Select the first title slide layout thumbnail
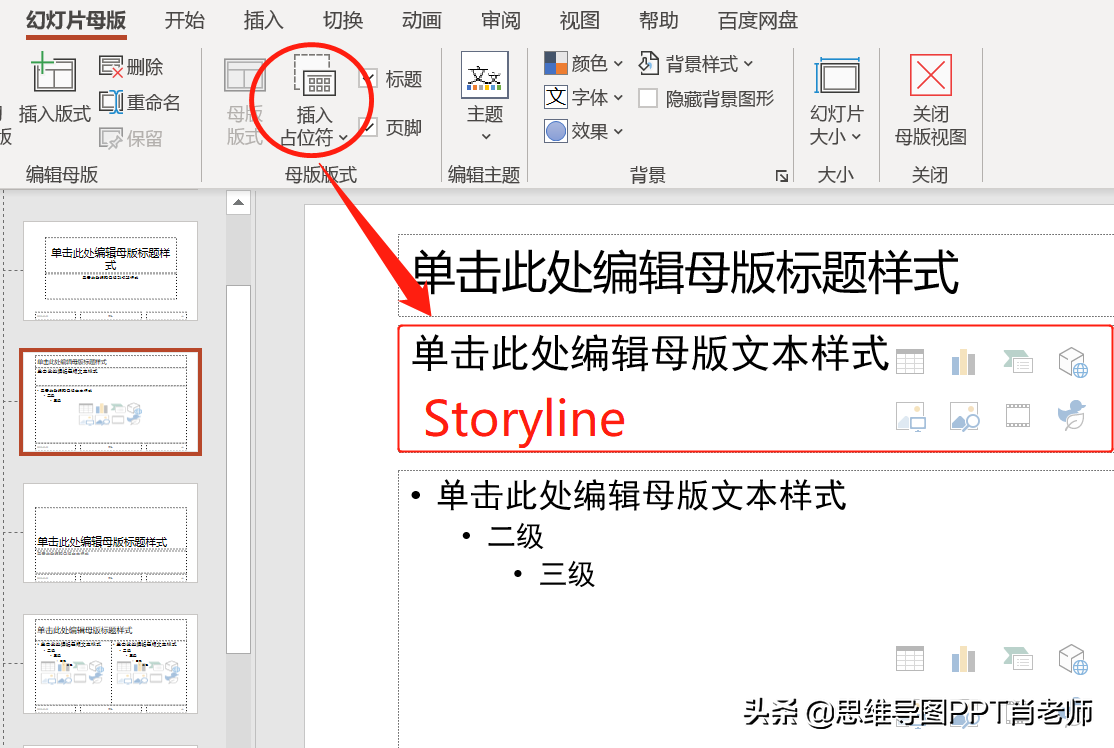The height and width of the screenshot is (748, 1114). point(110,271)
